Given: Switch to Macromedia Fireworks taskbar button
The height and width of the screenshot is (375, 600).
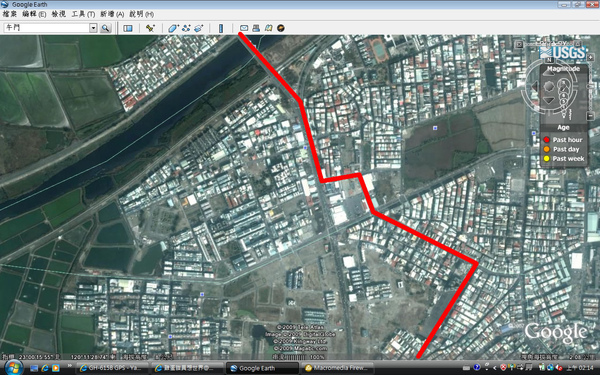Looking at the screenshot, I should 338,368.
